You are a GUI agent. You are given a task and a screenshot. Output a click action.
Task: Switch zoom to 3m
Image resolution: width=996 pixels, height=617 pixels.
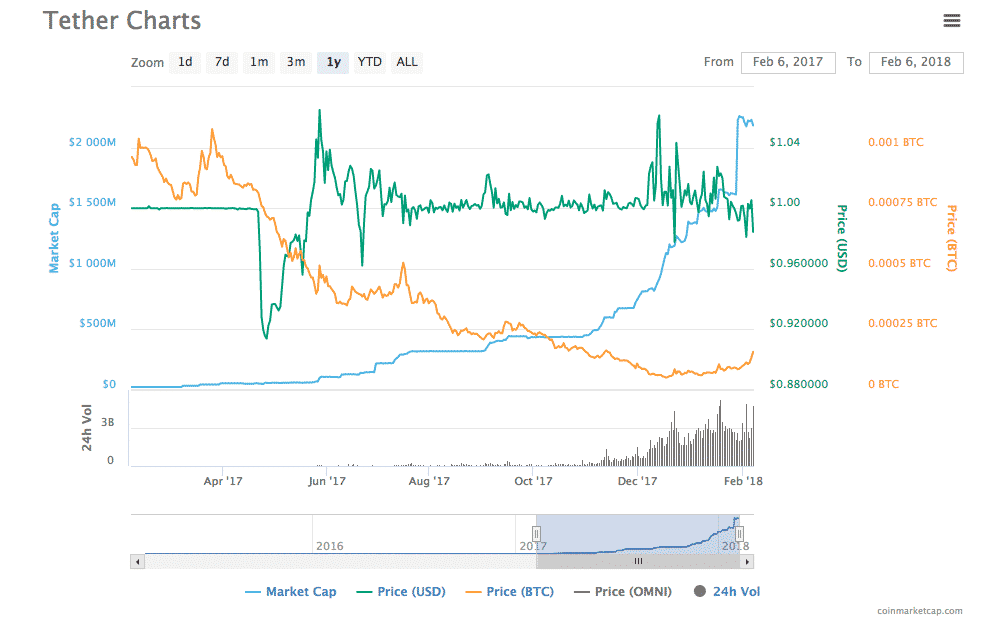(296, 62)
